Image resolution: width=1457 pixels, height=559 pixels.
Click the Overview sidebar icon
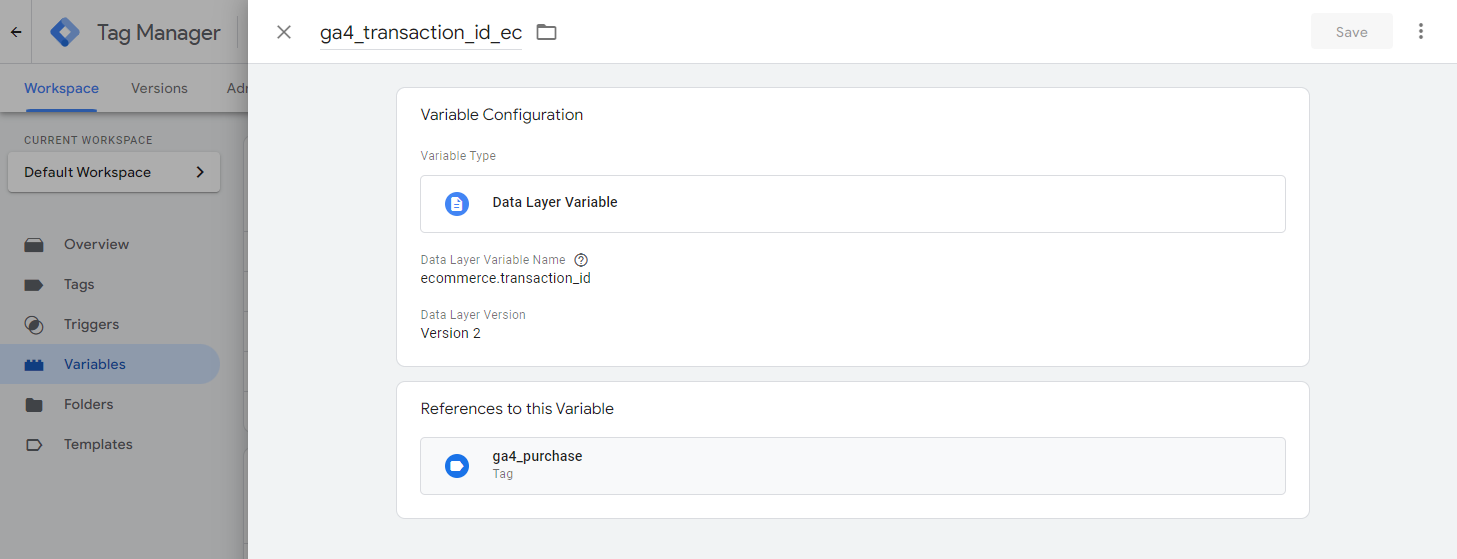coord(34,244)
